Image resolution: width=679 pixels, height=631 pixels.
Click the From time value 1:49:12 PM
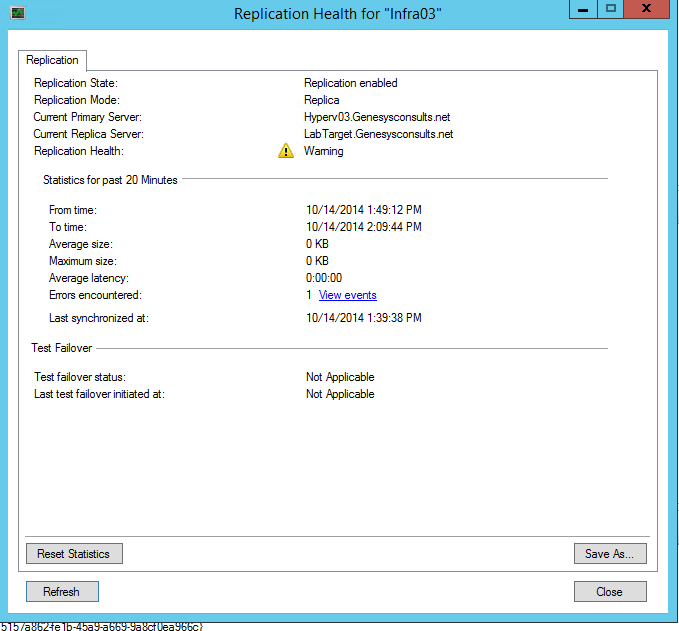click(363, 210)
